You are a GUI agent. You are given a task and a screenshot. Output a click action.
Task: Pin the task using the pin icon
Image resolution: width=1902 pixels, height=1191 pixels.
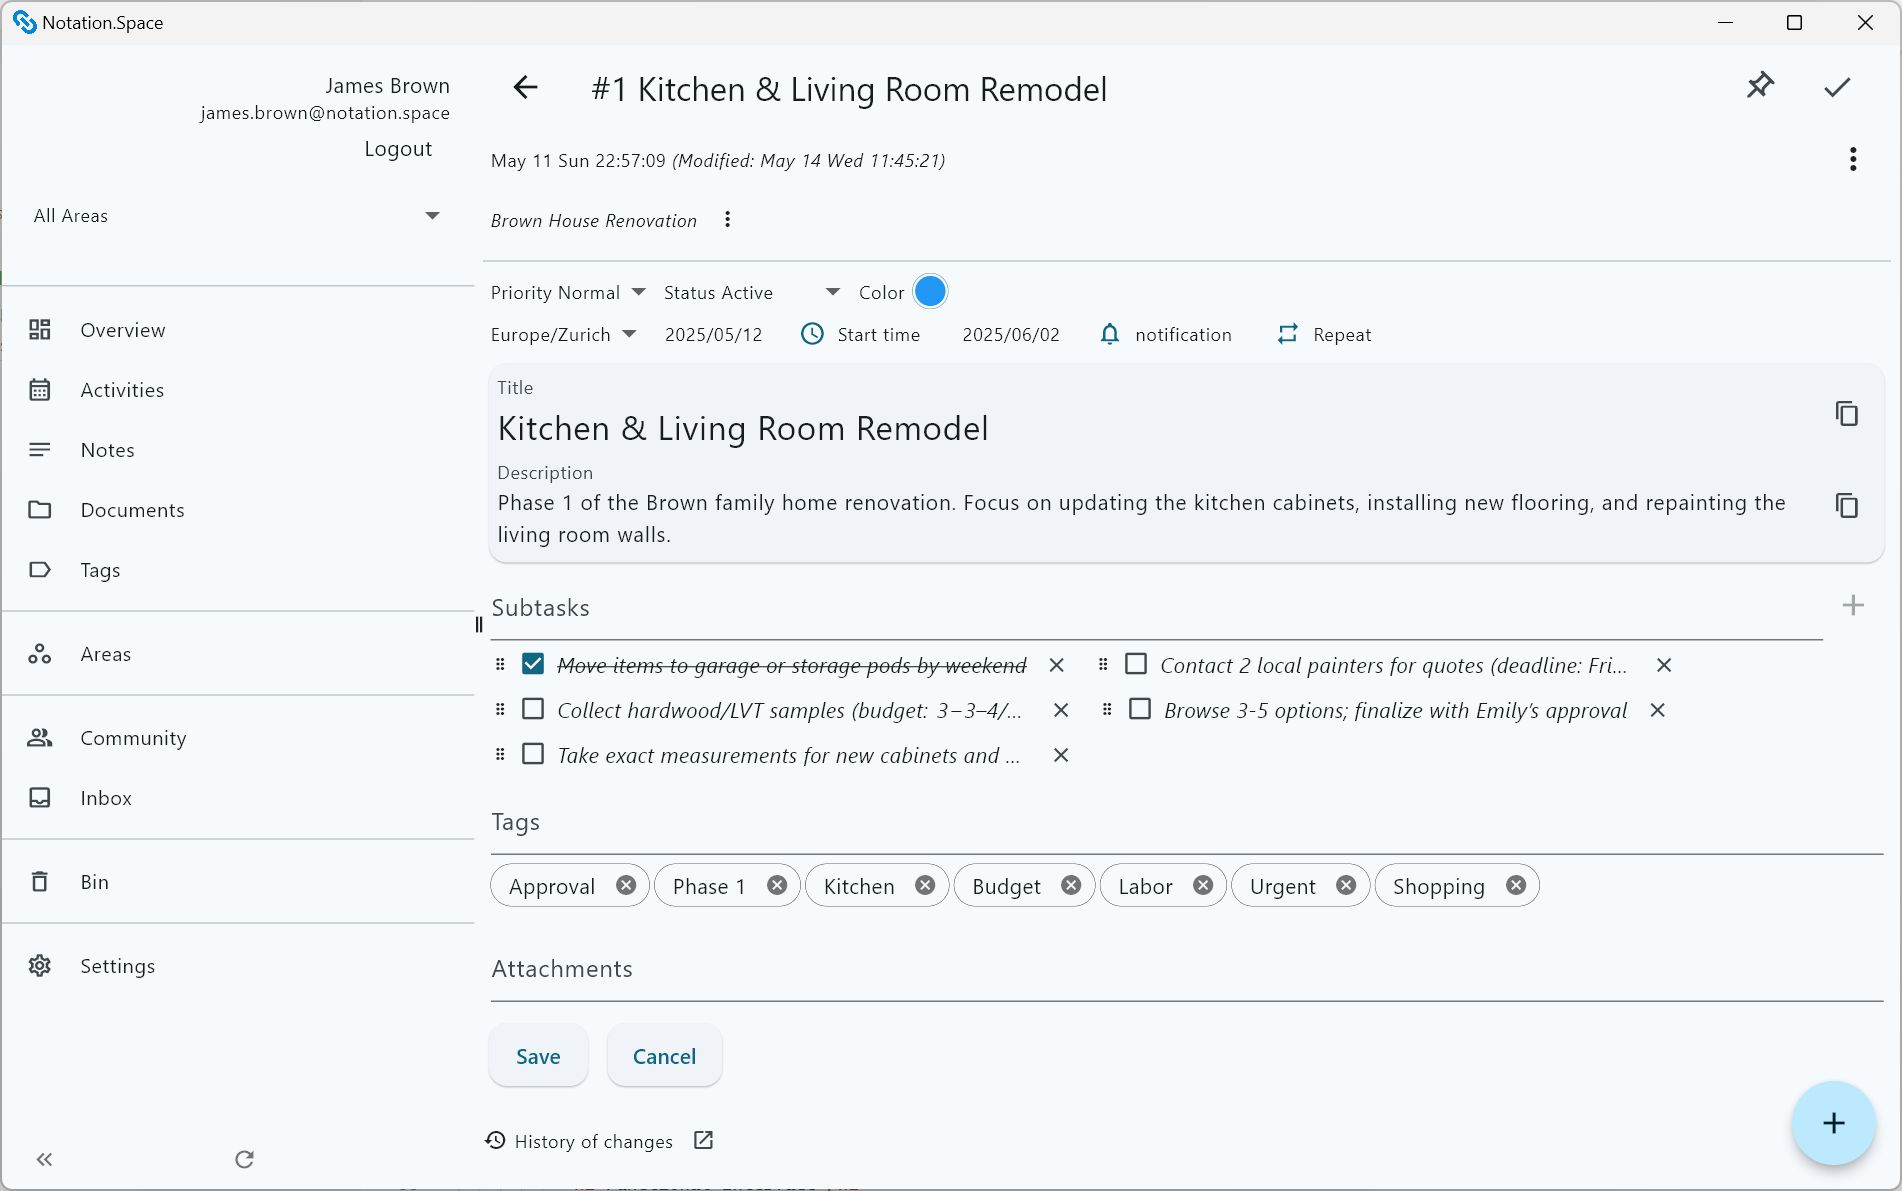[1761, 86]
